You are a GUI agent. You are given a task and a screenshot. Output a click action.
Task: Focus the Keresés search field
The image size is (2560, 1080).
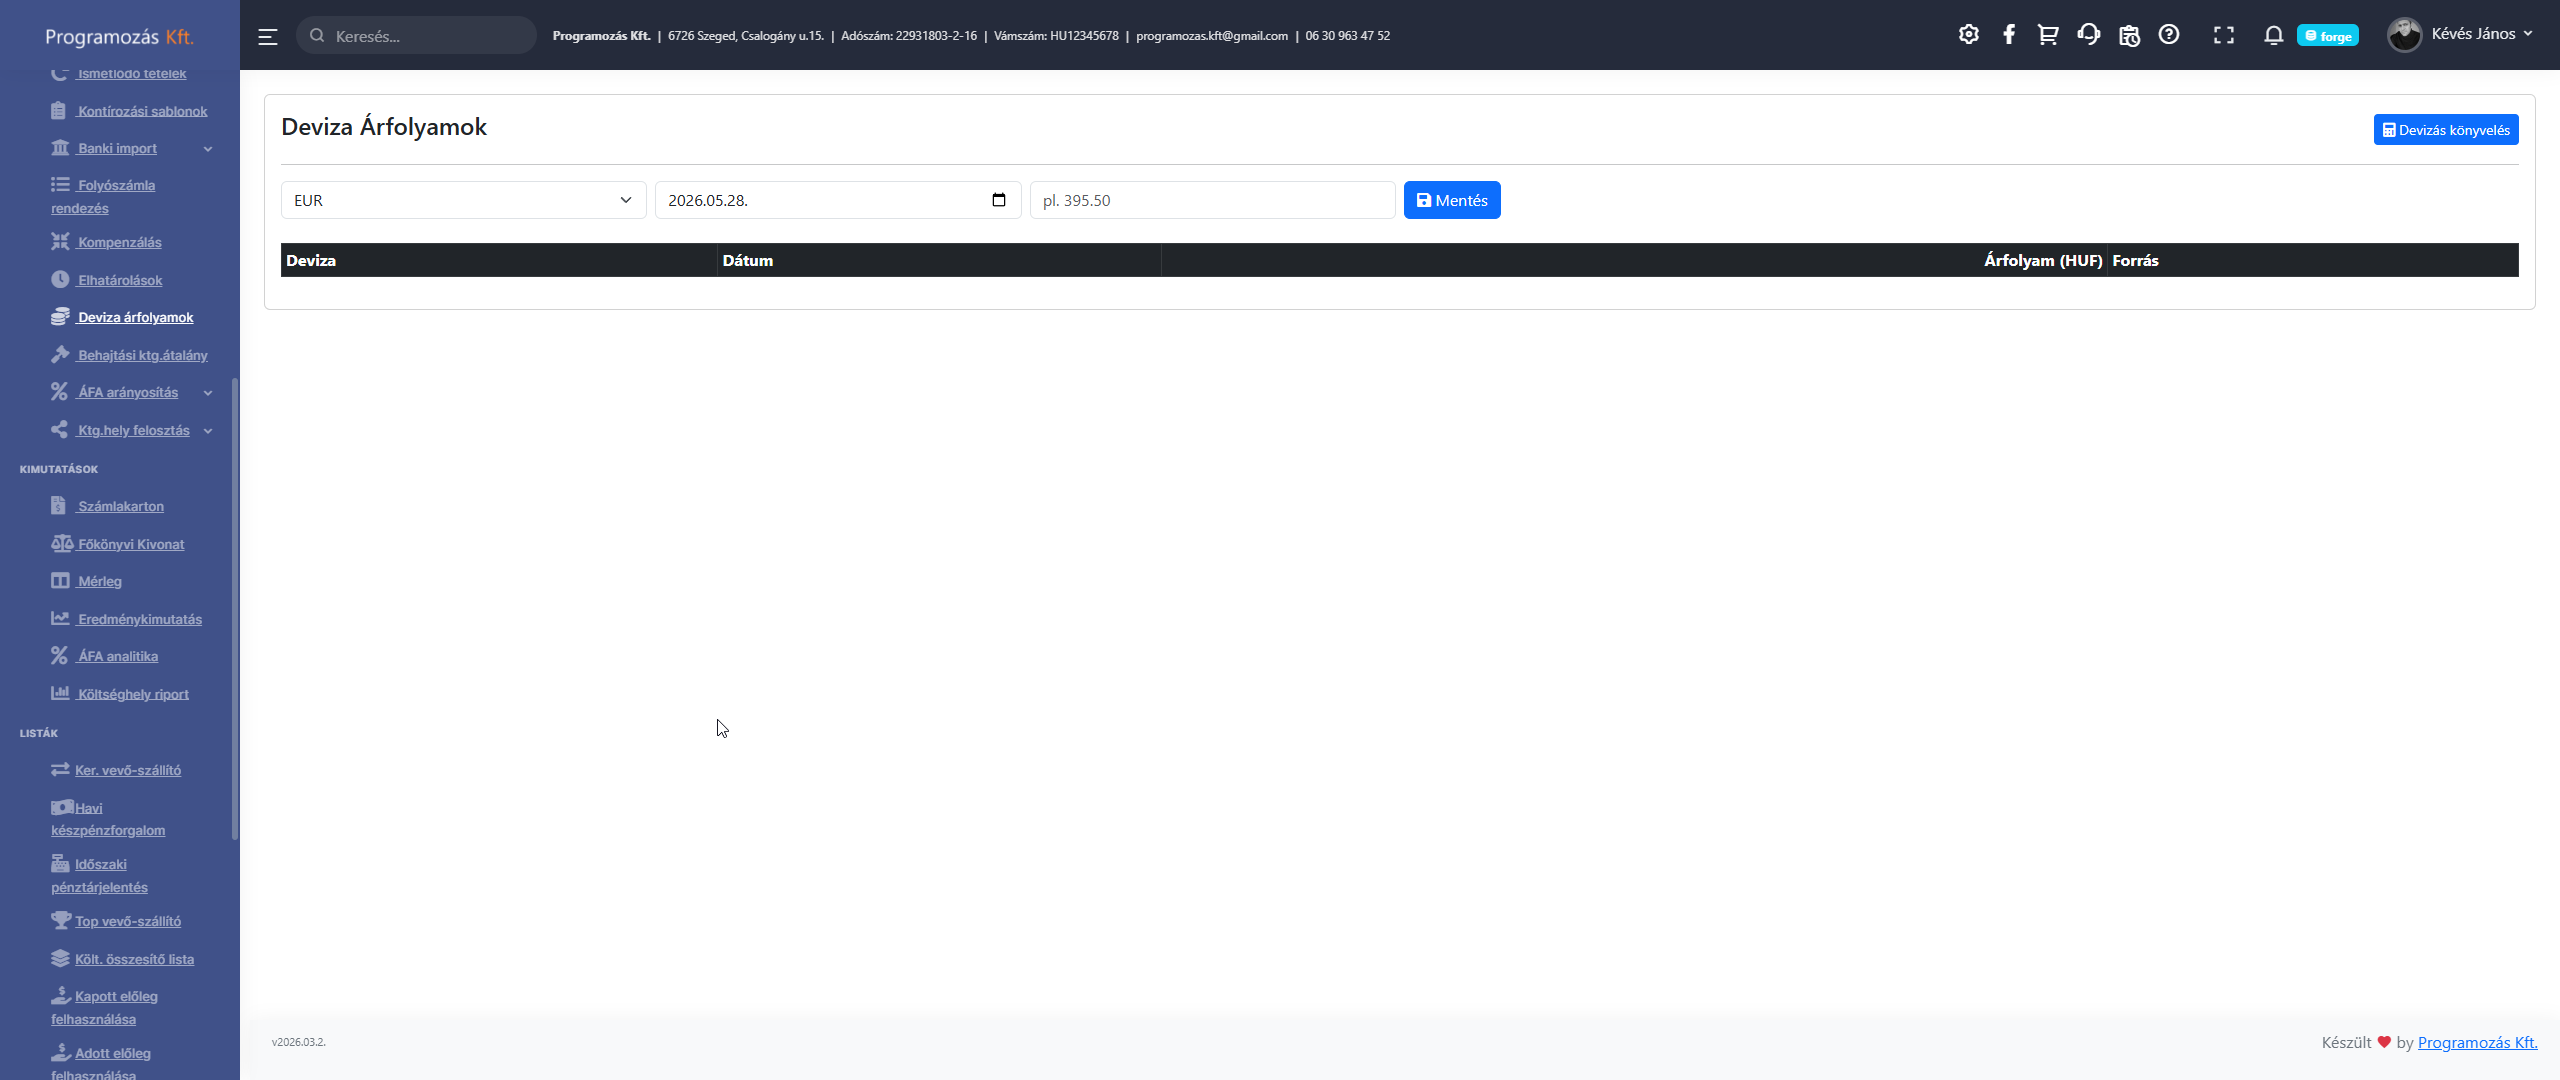(x=416, y=35)
